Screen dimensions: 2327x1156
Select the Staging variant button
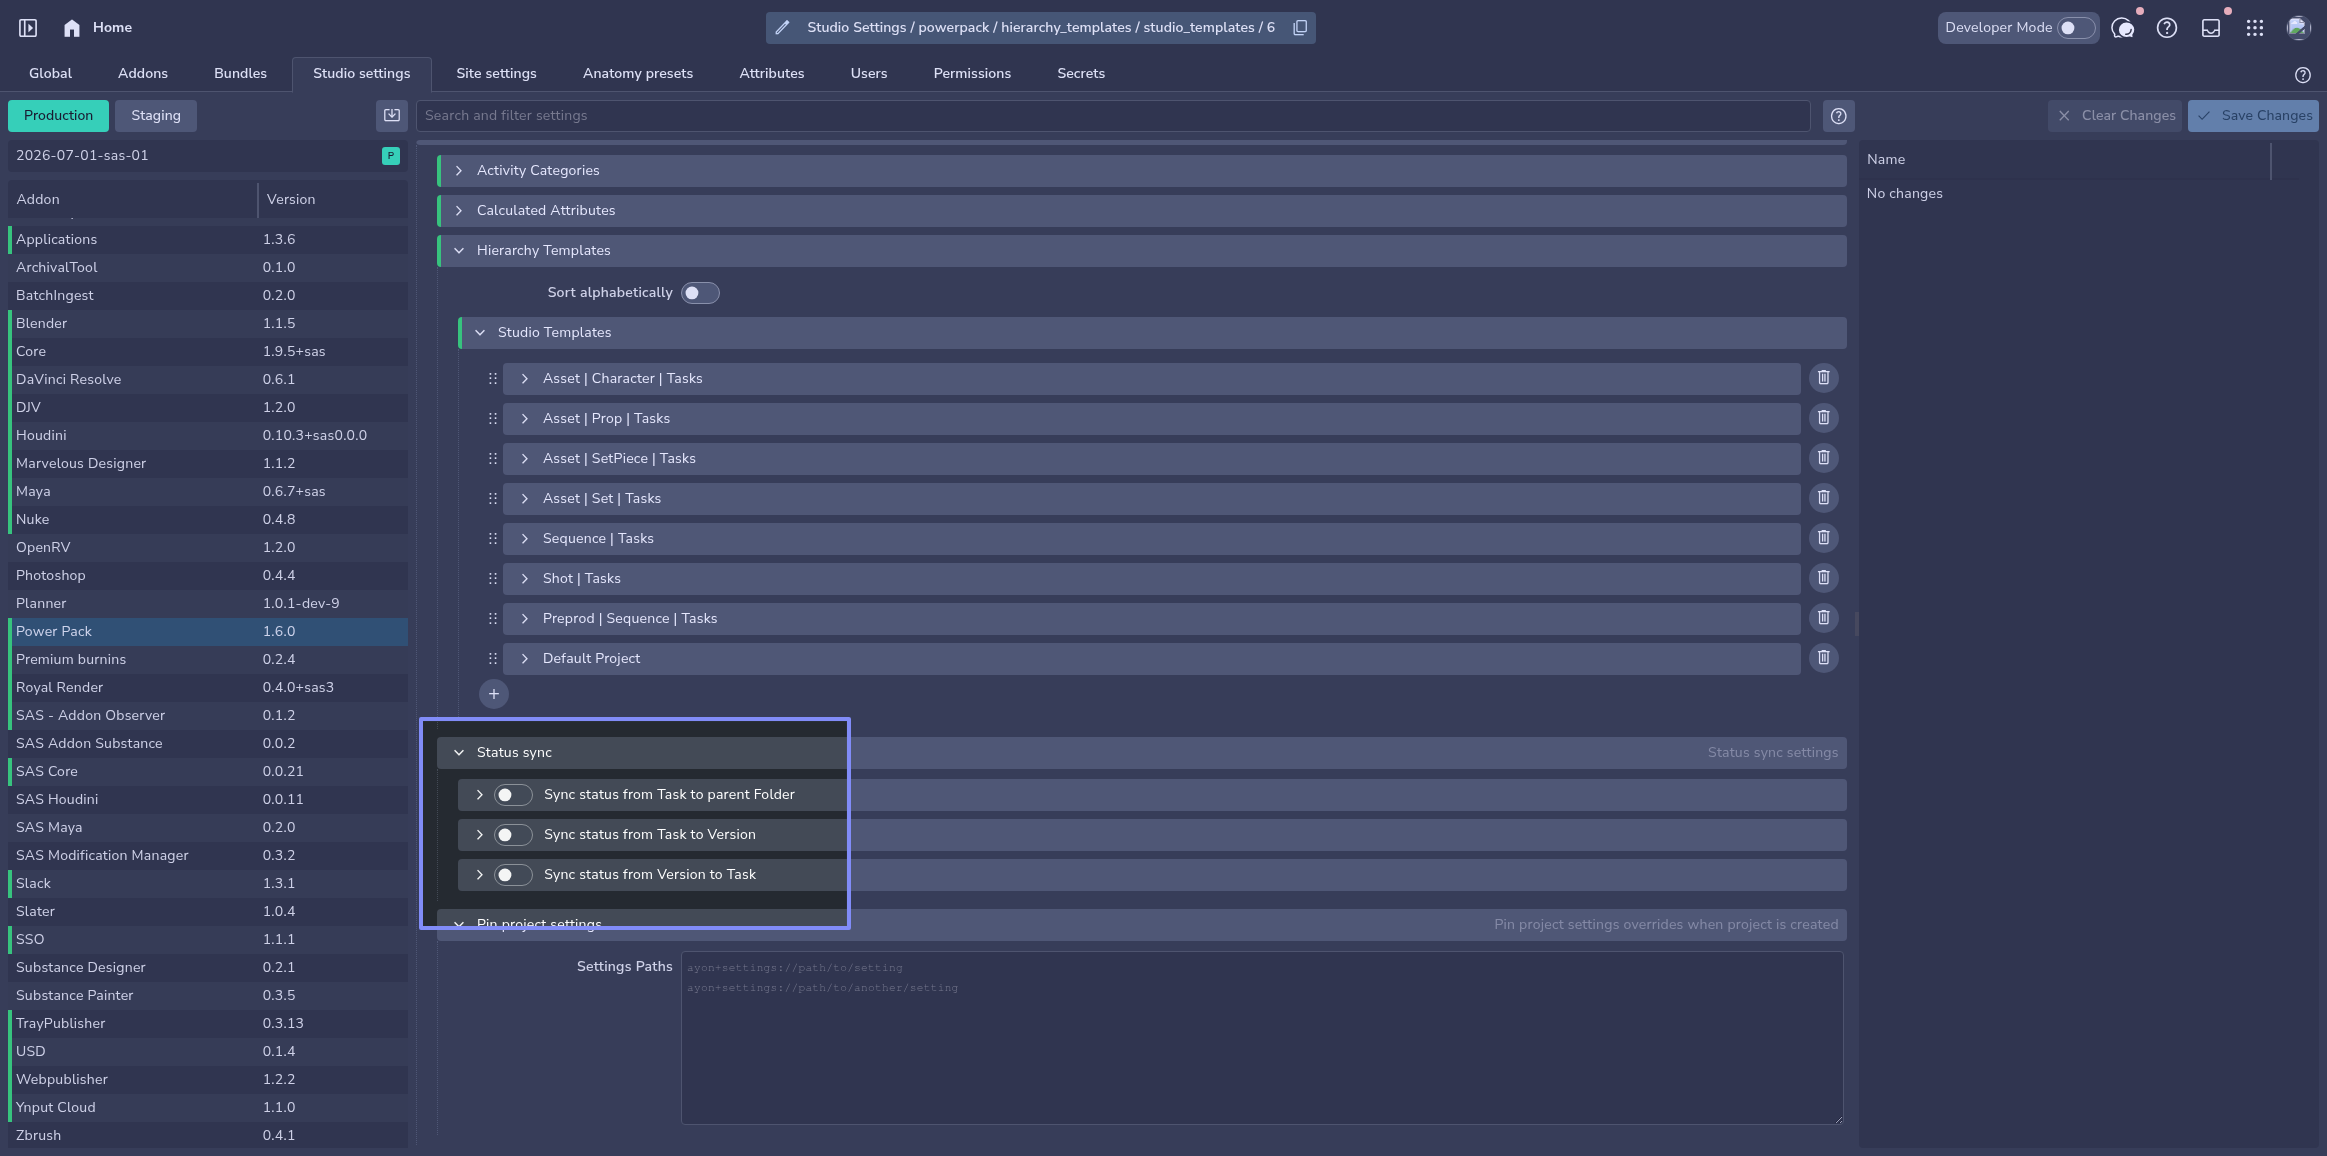point(156,116)
